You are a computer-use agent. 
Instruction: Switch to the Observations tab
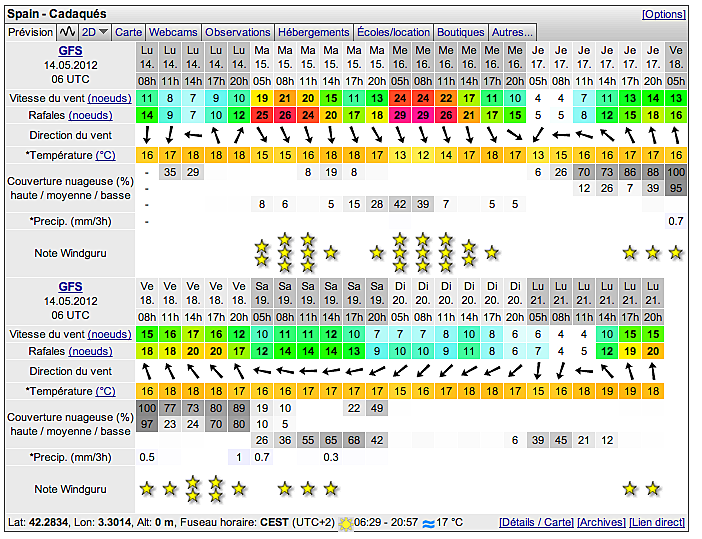[x=238, y=32]
